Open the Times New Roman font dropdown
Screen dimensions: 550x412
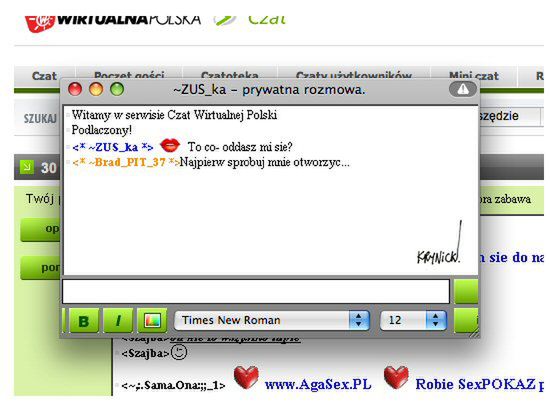(x=272, y=320)
